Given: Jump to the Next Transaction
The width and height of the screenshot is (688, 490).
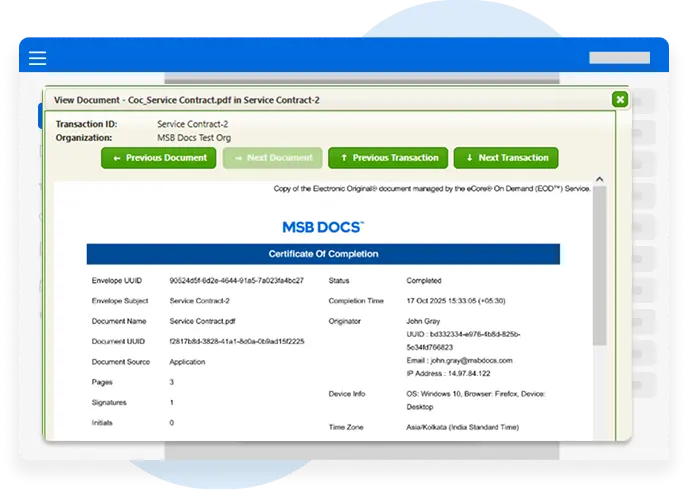Looking at the screenshot, I should click(506, 158).
